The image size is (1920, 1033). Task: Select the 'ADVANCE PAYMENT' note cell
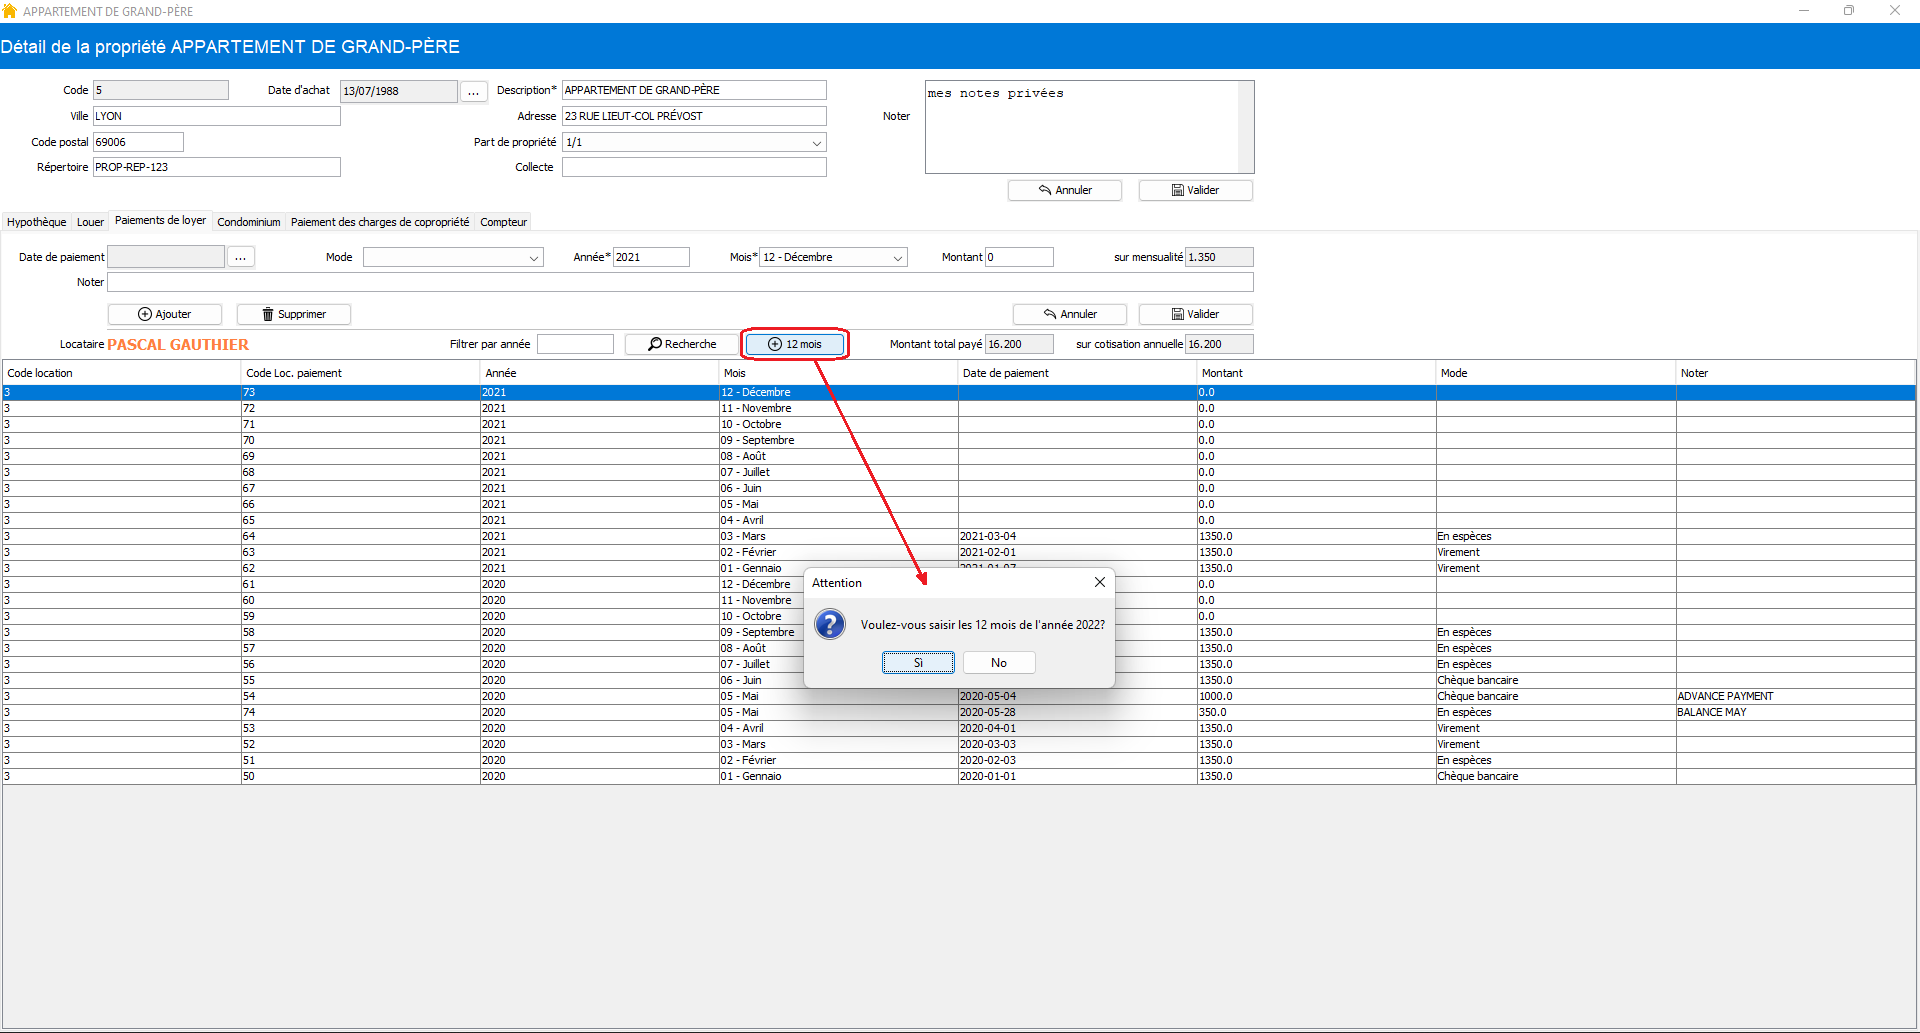(x=1796, y=696)
